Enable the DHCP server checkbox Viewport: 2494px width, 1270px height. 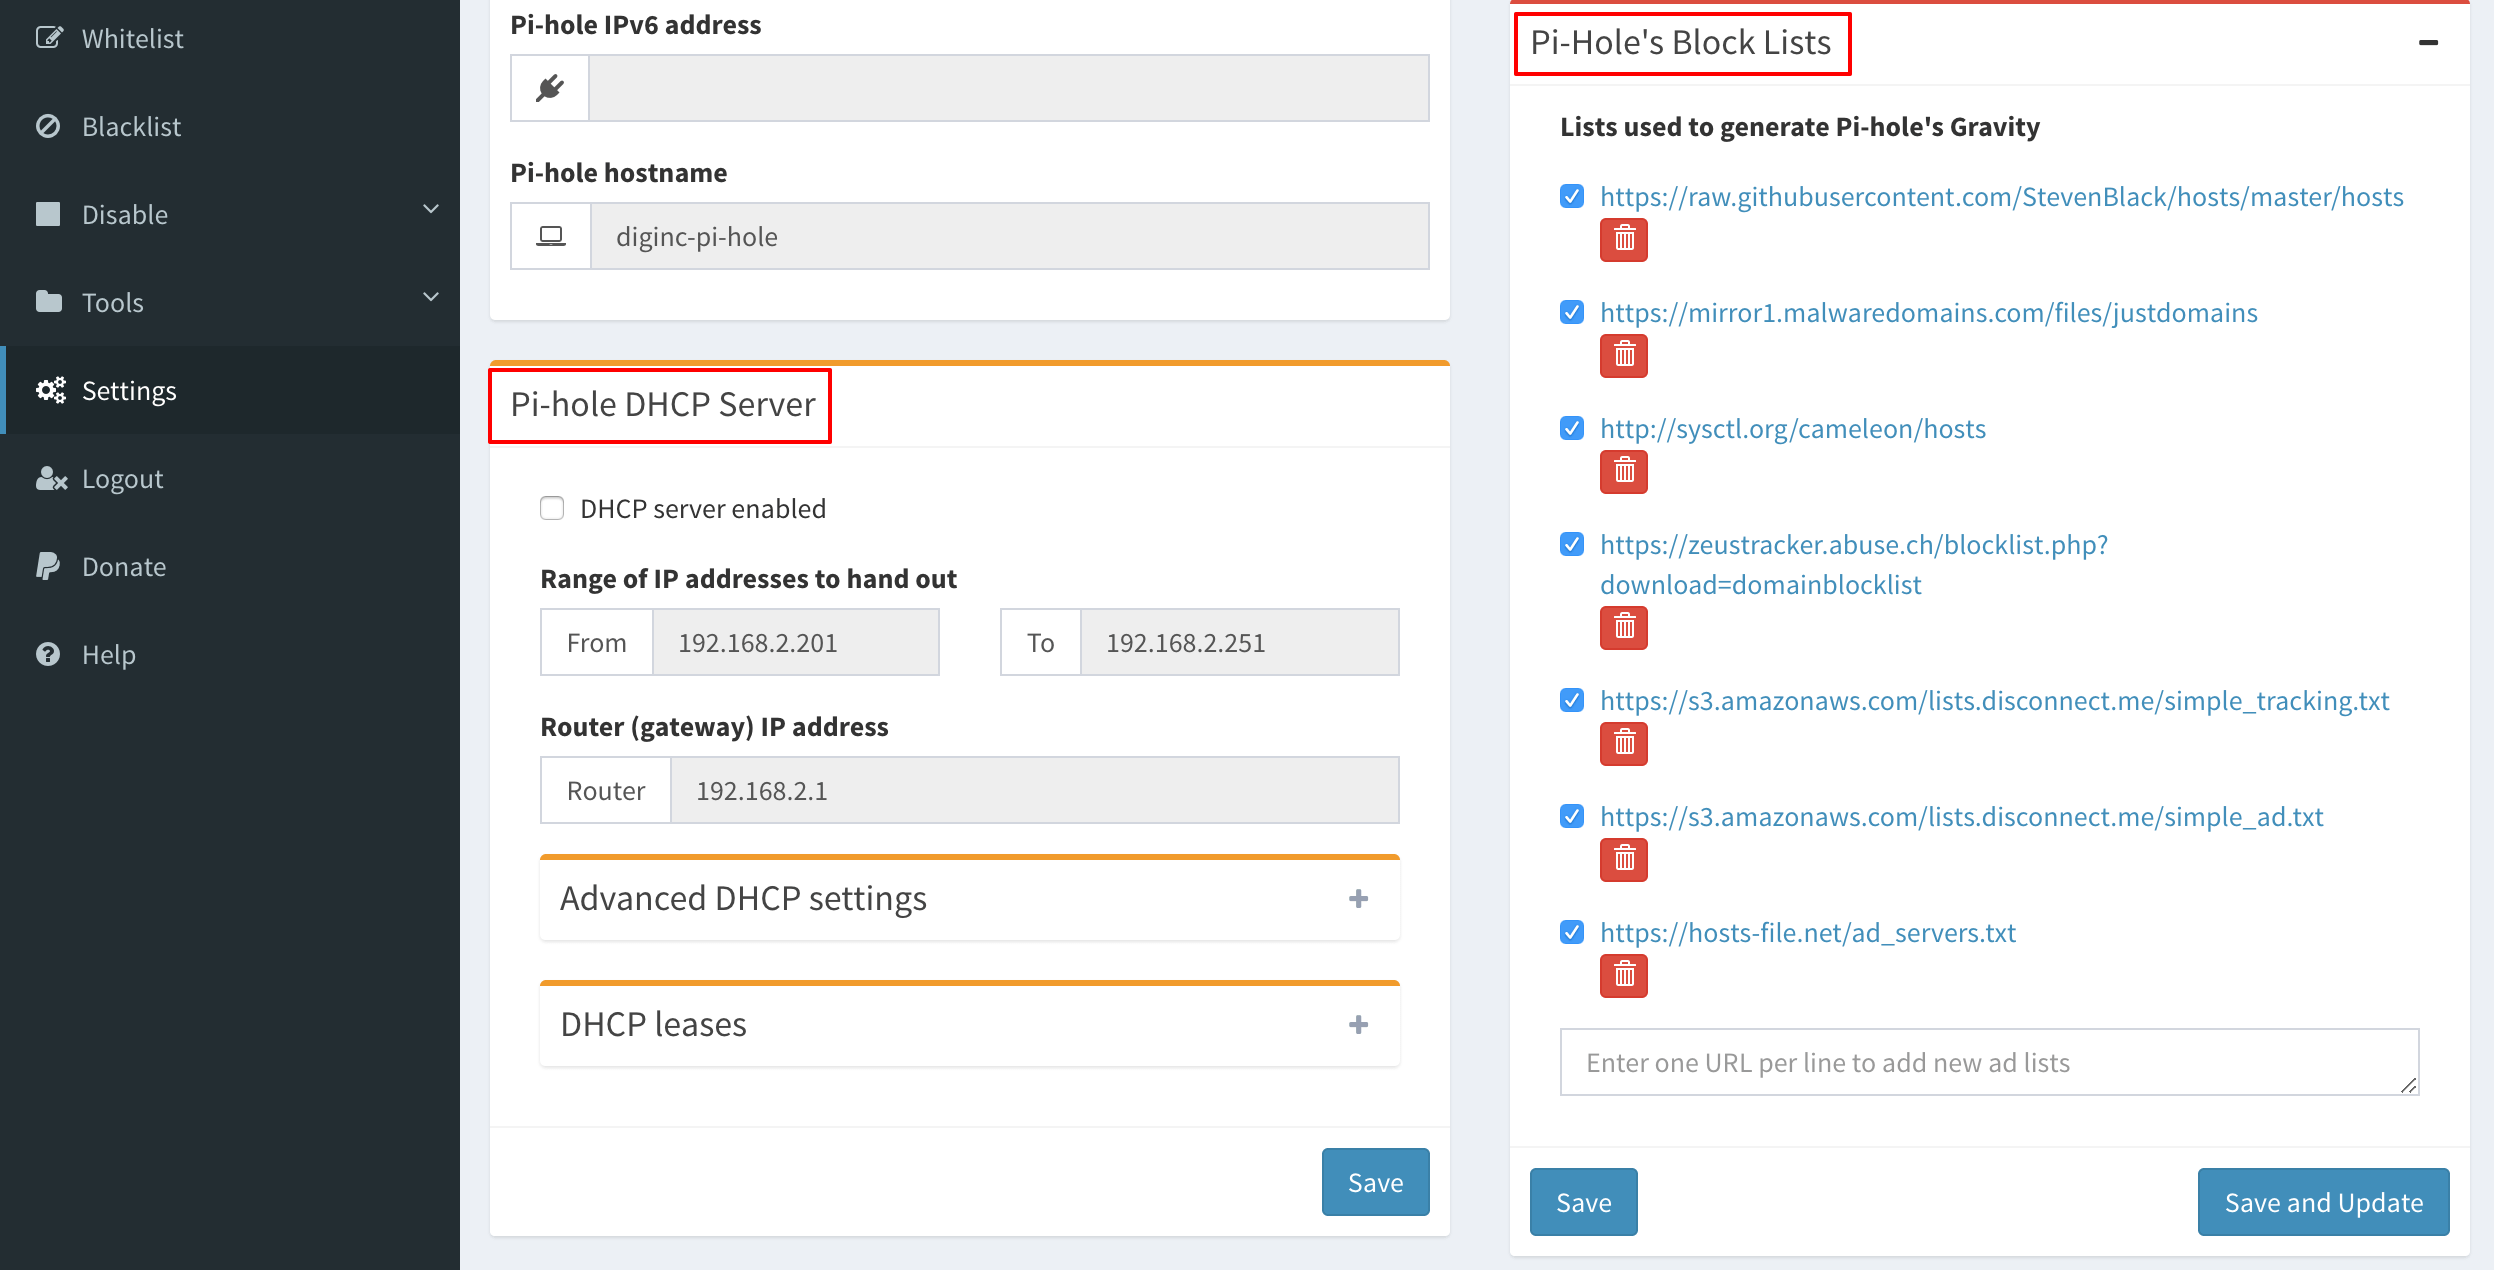click(552, 508)
